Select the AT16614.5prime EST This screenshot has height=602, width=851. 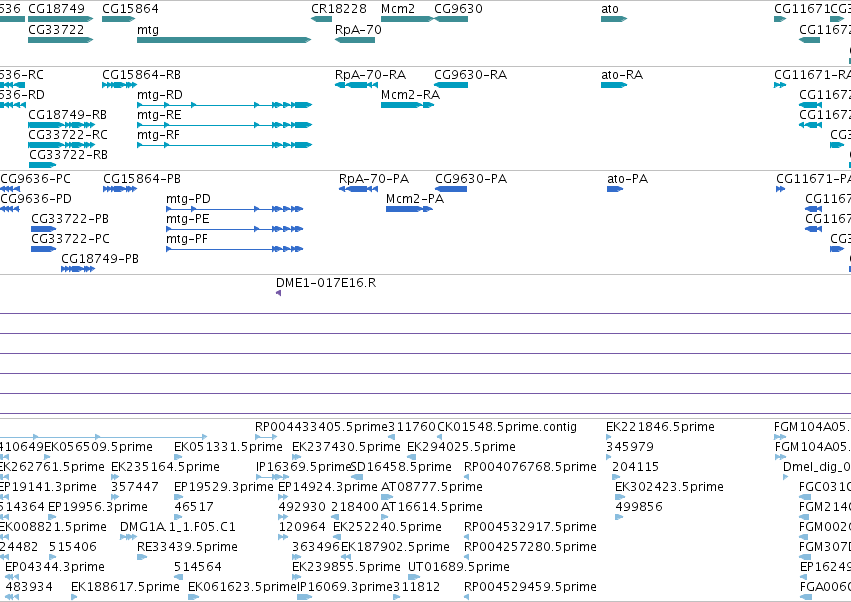tap(386, 517)
